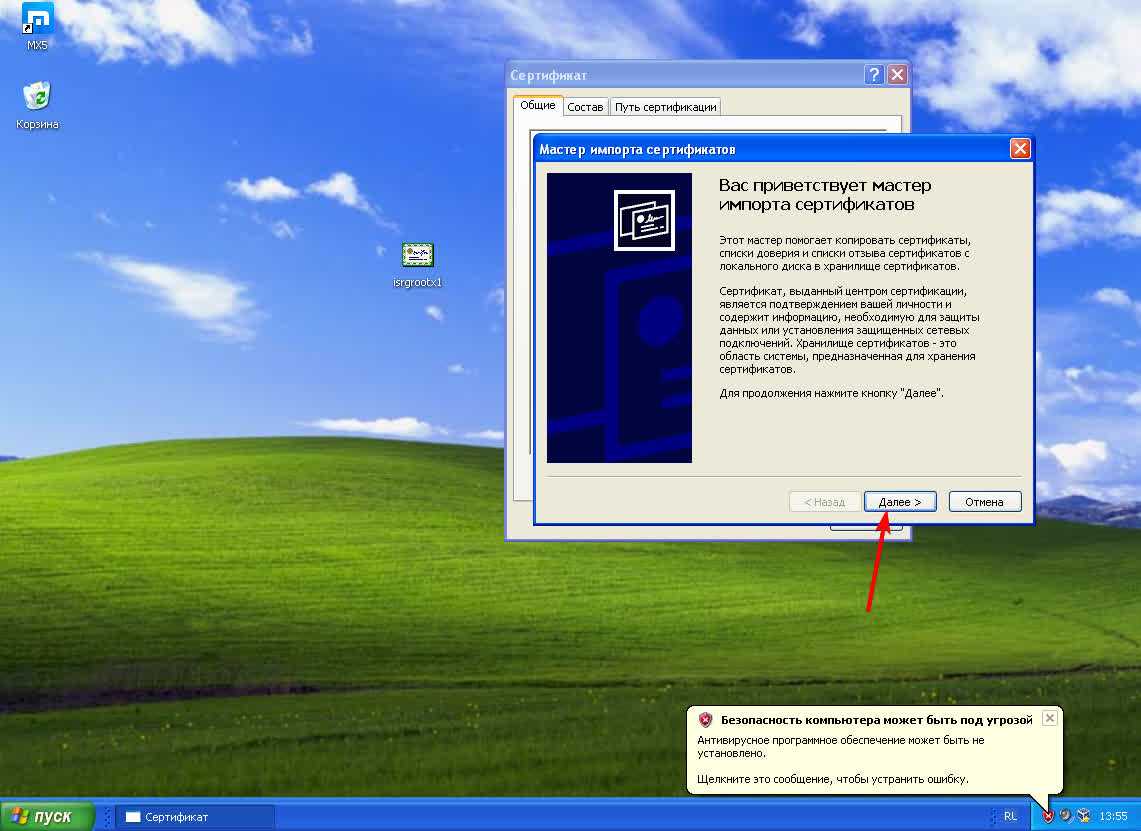Click the tray icon next to the clock
Image resolution: width=1141 pixels, height=831 pixels.
tap(1084, 816)
